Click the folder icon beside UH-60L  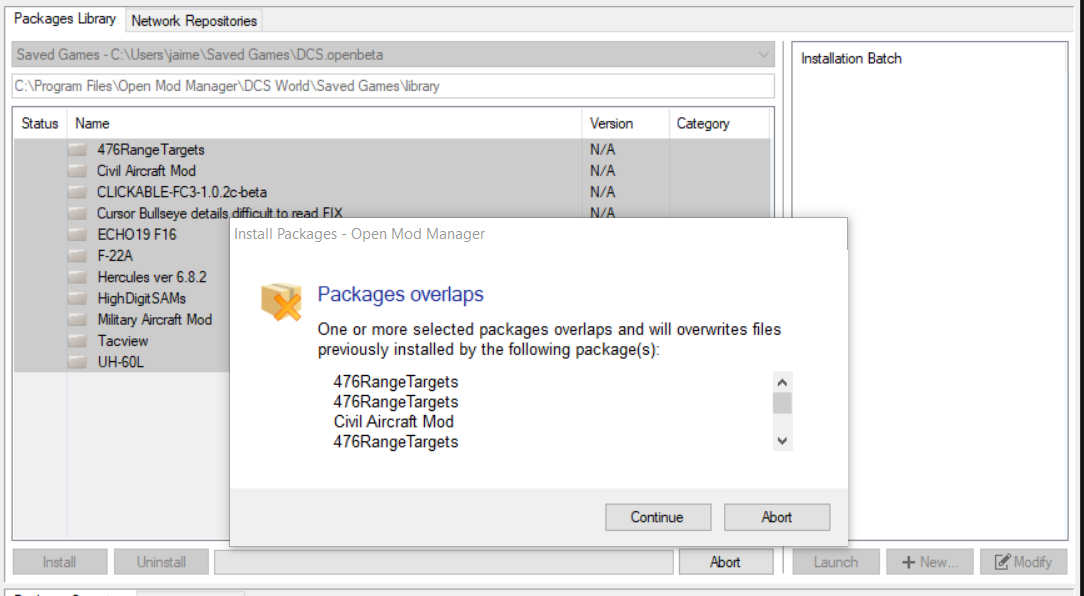click(x=77, y=362)
